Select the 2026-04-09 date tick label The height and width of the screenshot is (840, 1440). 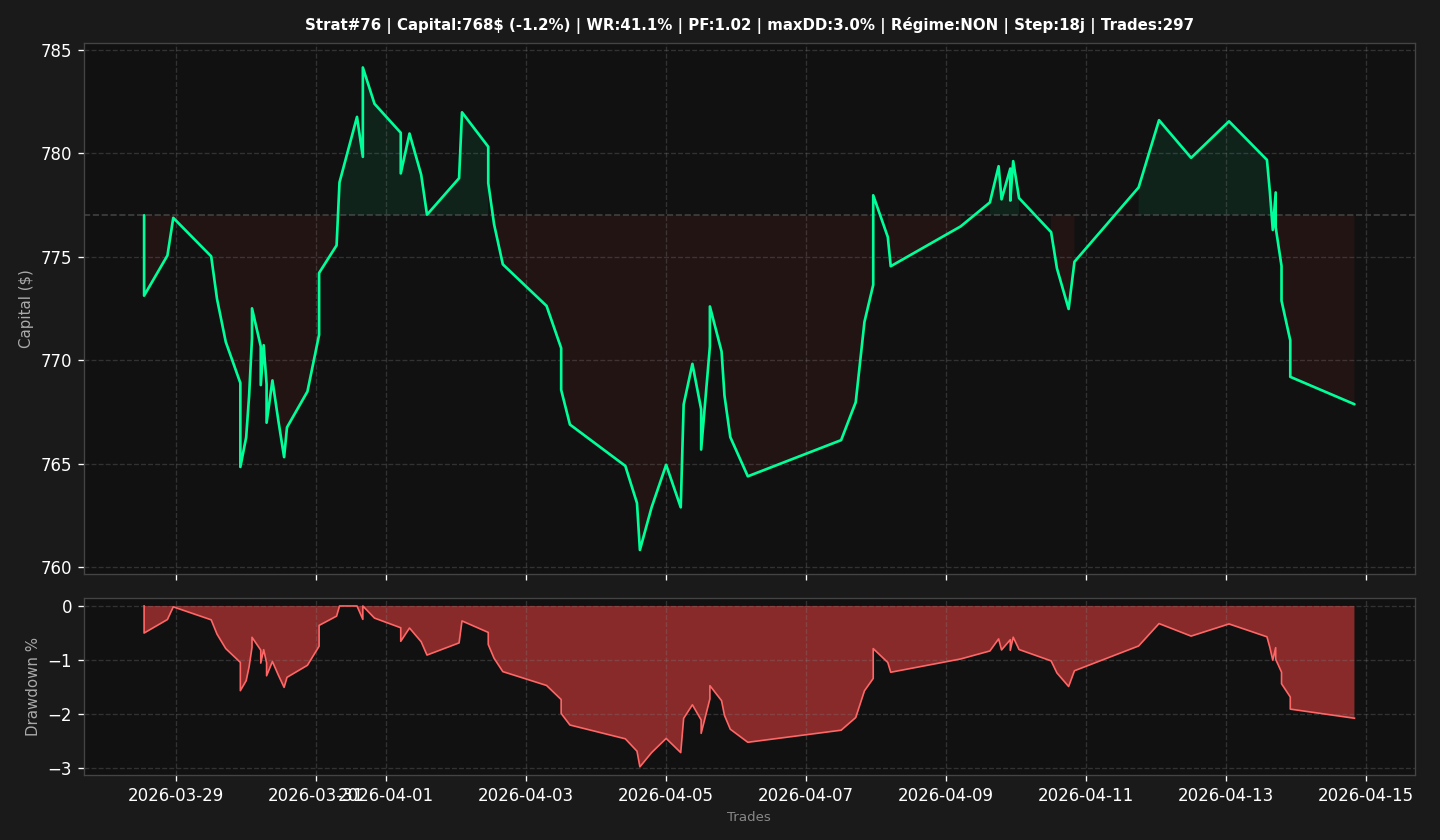(x=946, y=795)
